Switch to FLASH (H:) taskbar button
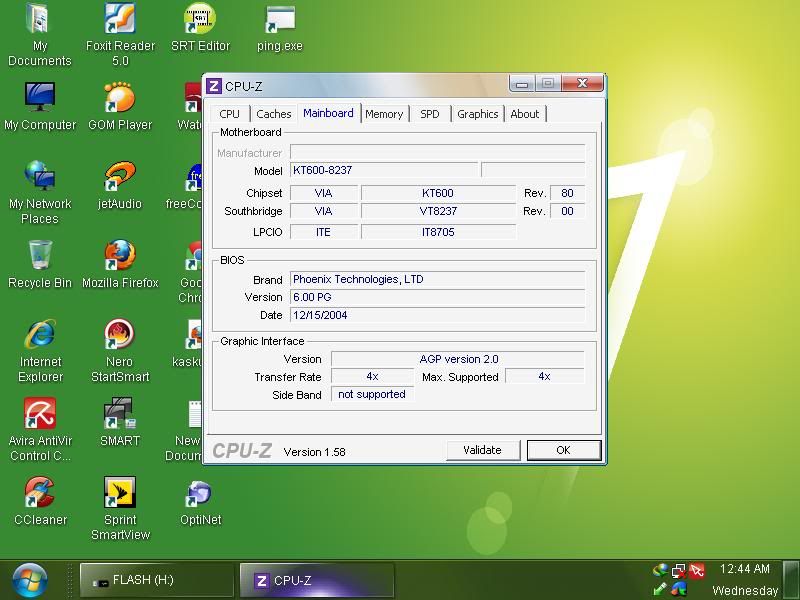The height and width of the screenshot is (600, 800). point(156,580)
